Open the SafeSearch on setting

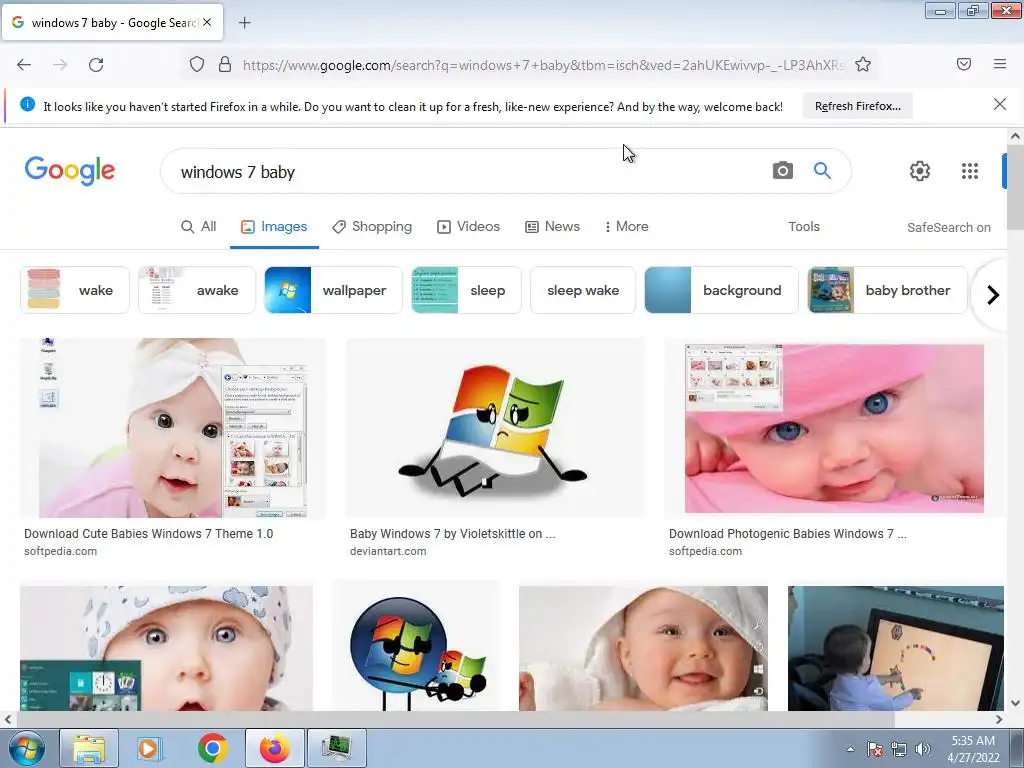pos(948,227)
